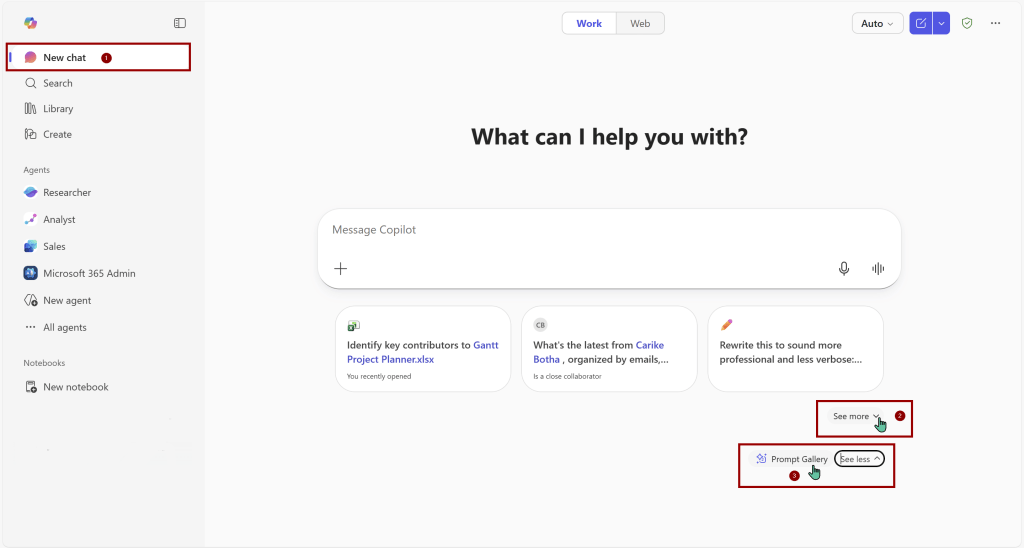
Task: Select the Gantt Project Planner prompt card
Action: click(423, 351)
